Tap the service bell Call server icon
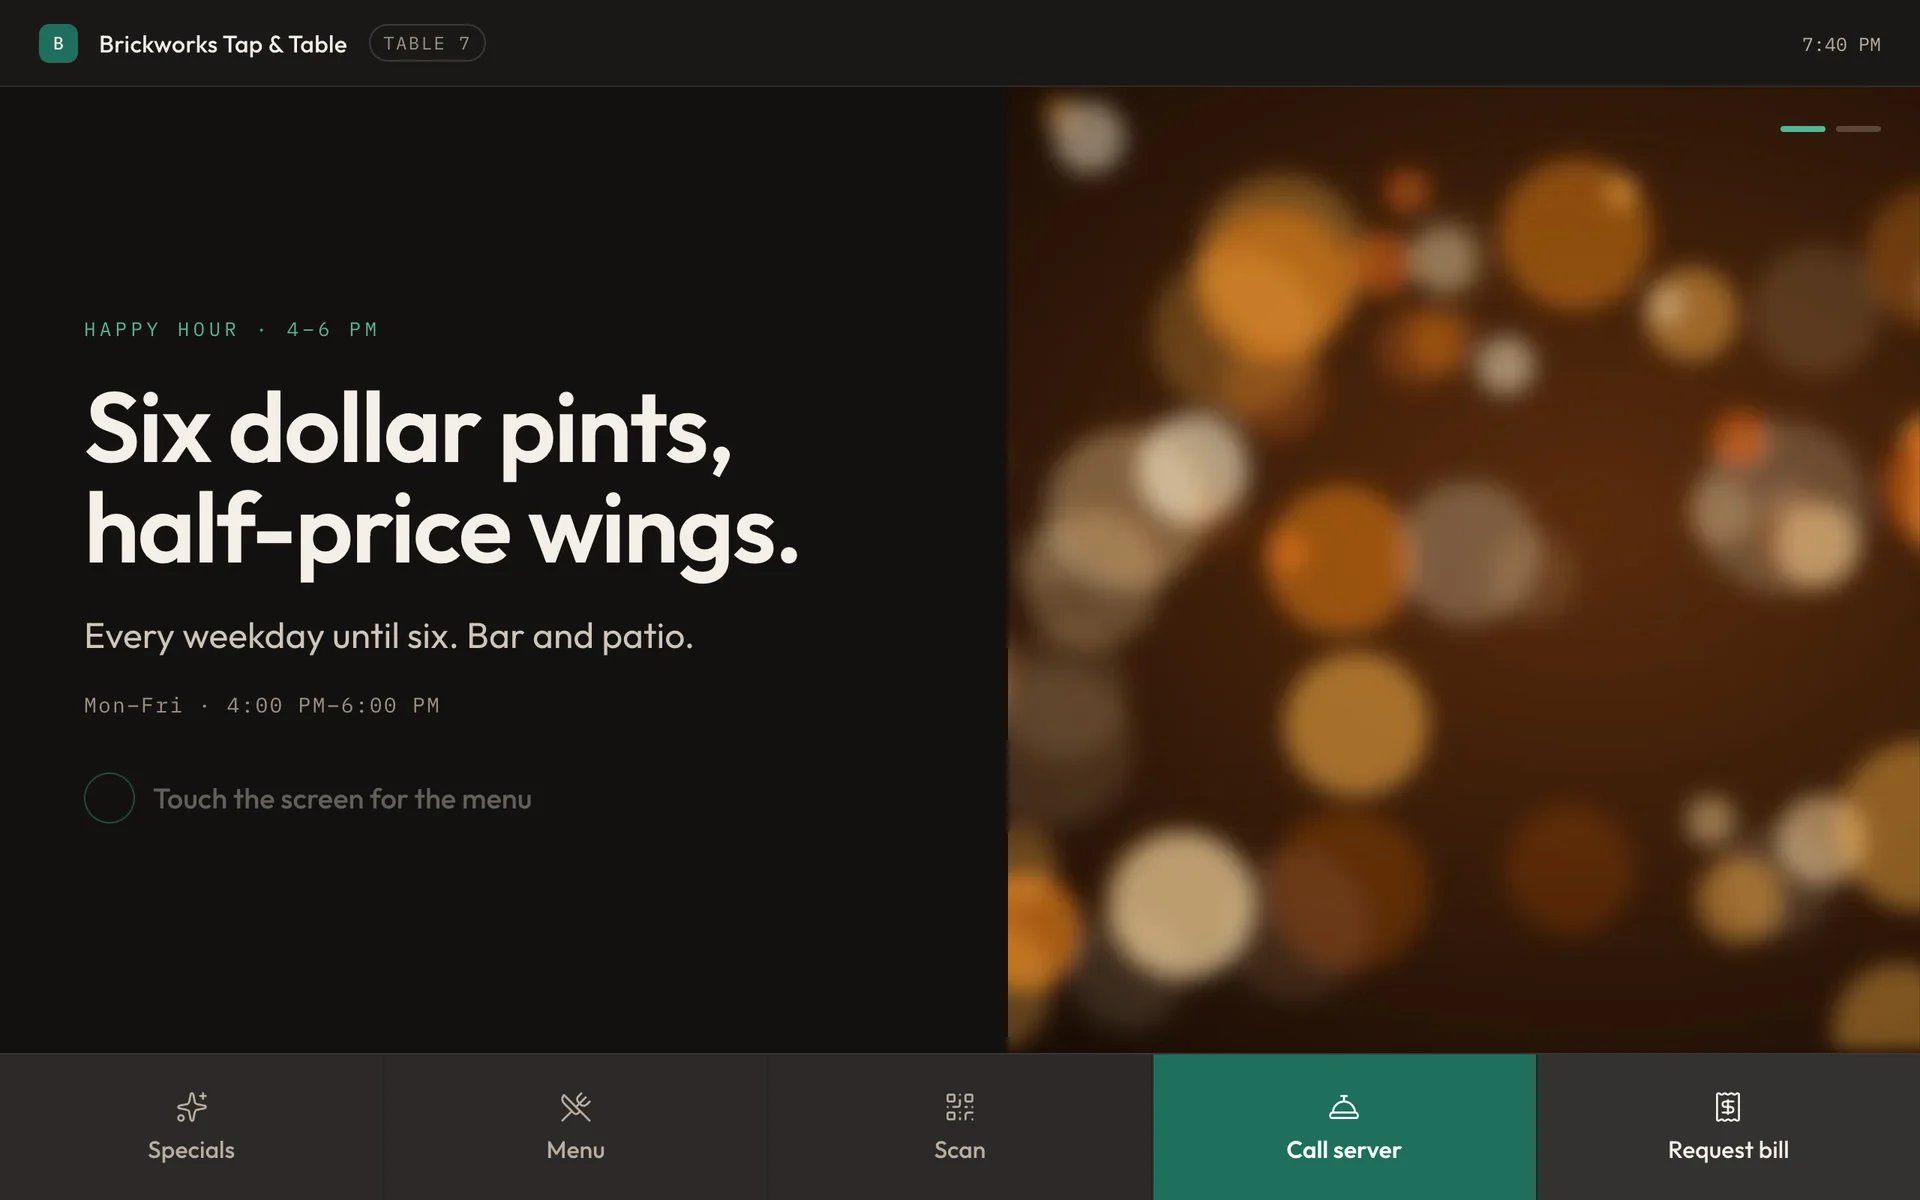1920x1200 pixels. pos(1344,1107)
